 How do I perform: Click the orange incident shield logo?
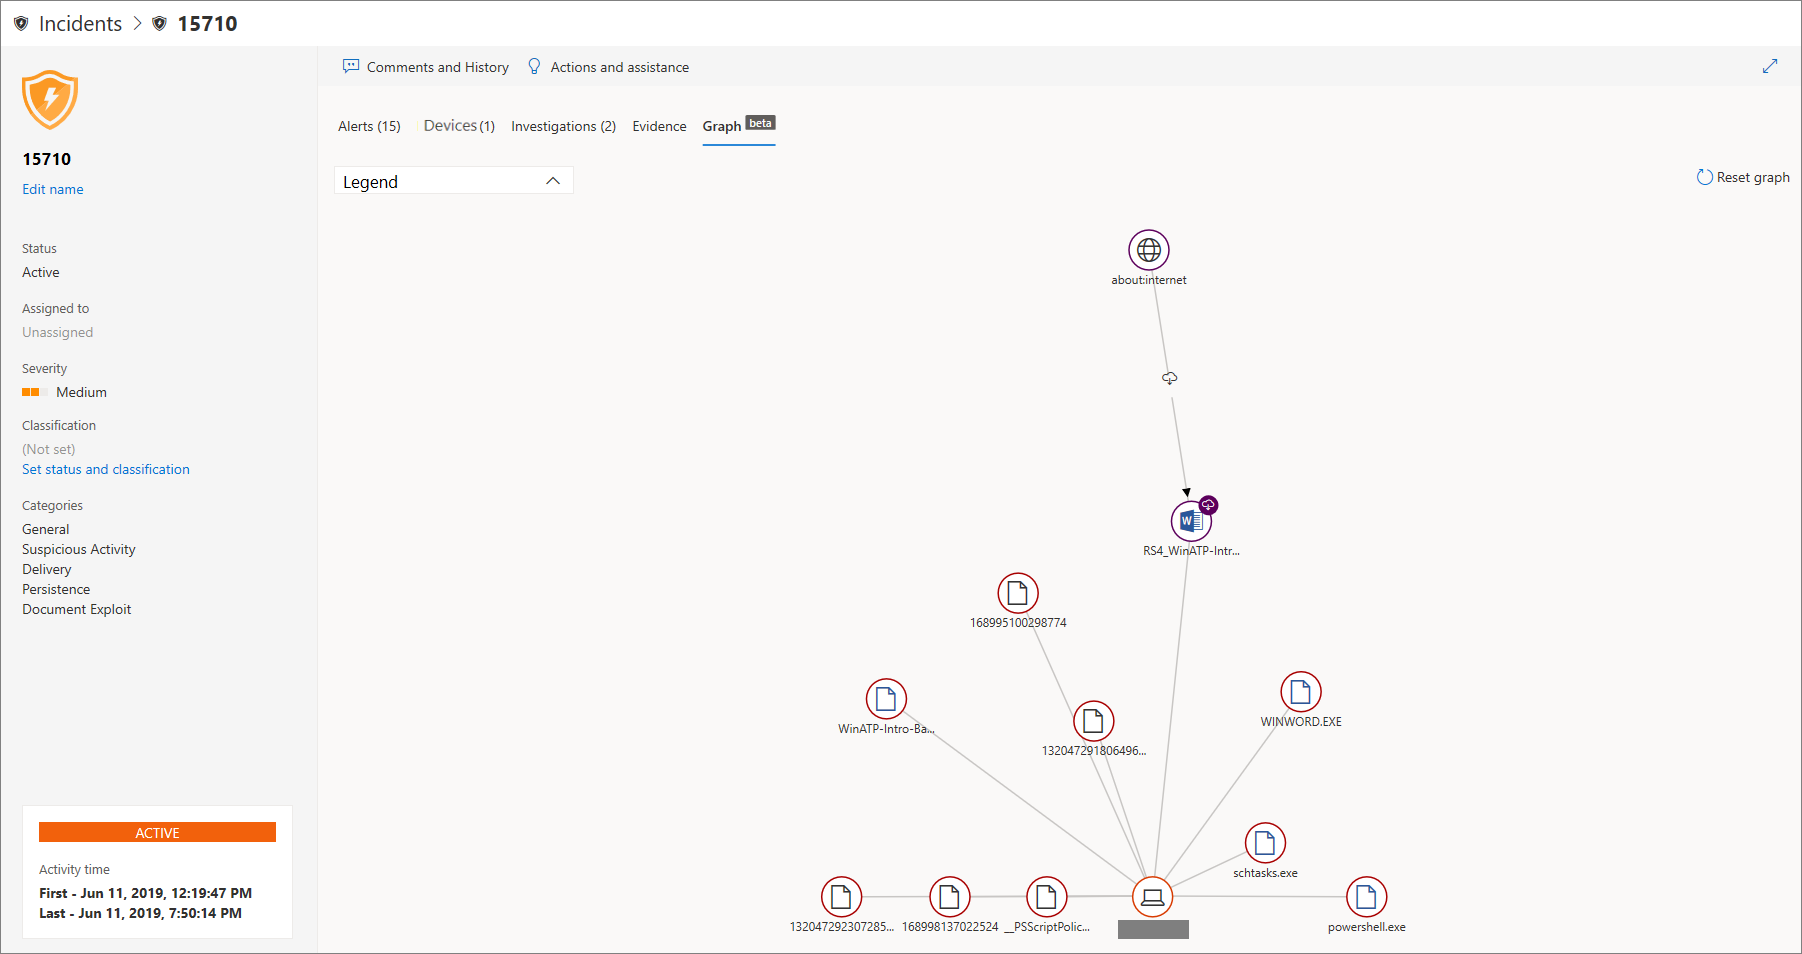(50, 100)
